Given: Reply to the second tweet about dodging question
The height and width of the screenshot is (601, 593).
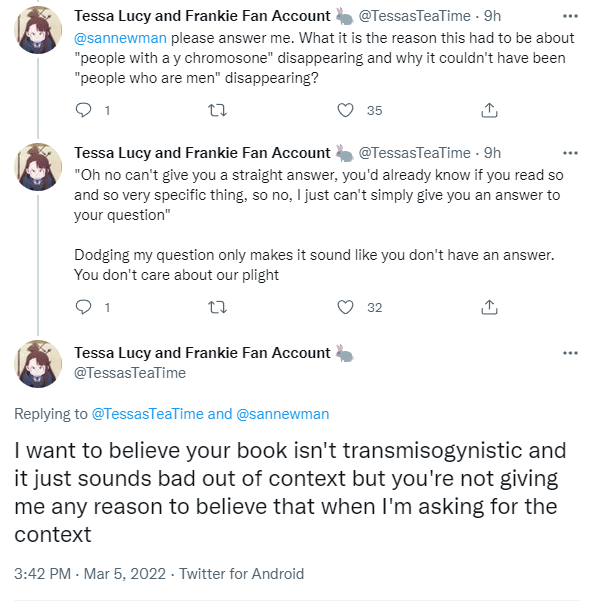Looking at the screenshot, I should click(83, 307).
